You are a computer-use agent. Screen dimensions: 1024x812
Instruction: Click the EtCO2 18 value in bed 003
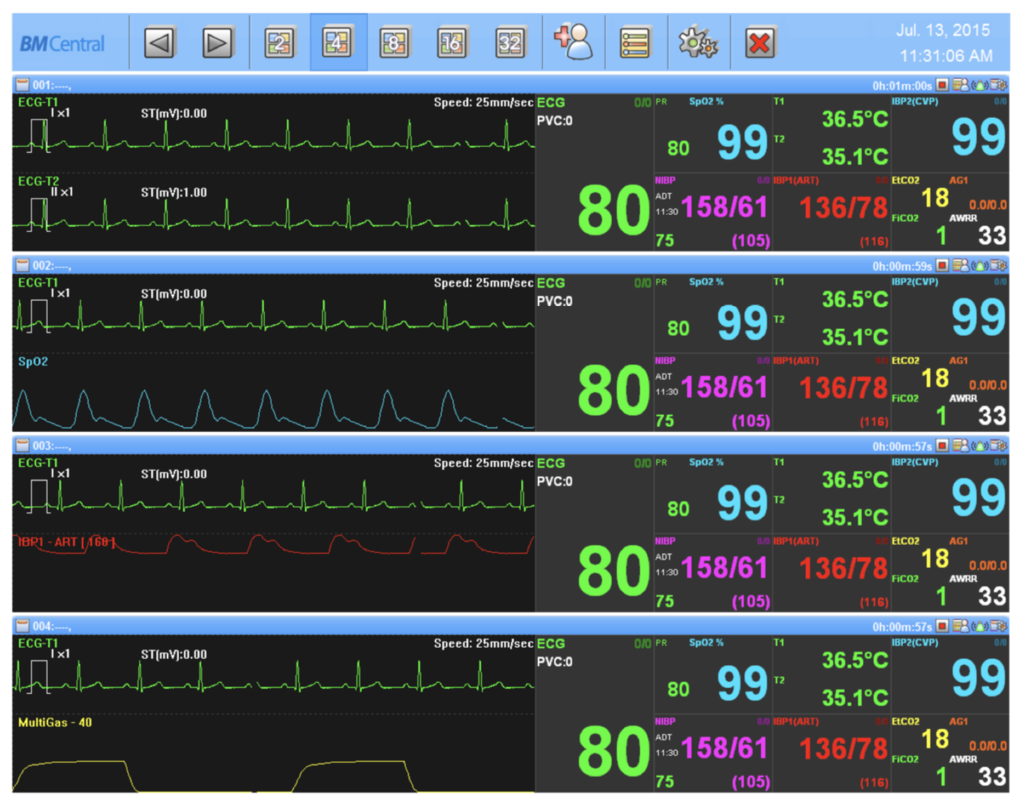click(935, 559)
